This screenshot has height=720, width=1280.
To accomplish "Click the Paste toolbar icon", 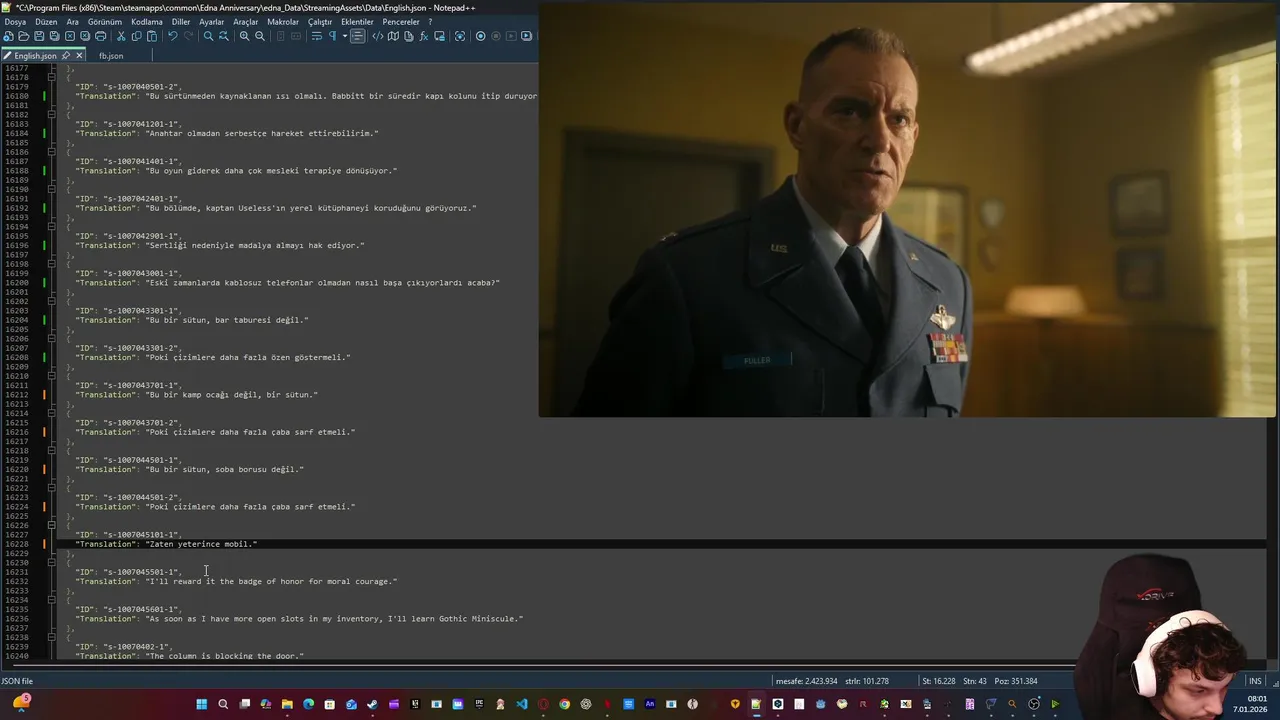I will pos(152,36).
